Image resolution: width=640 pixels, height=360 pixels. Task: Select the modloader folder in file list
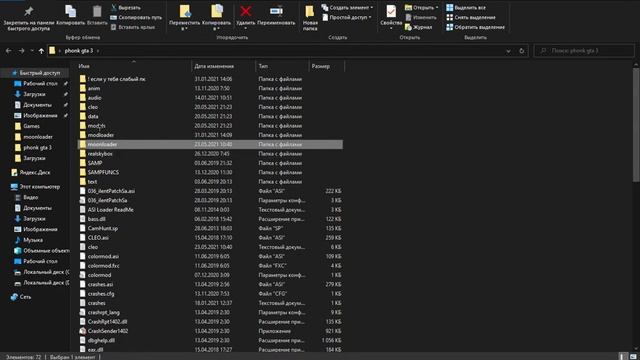[210, 135]
